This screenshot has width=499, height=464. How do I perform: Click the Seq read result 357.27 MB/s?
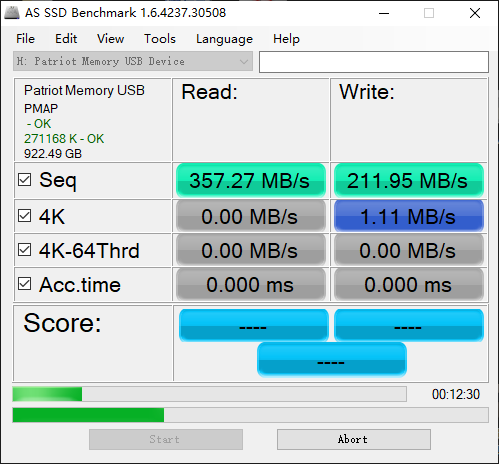tap(251, 180)
